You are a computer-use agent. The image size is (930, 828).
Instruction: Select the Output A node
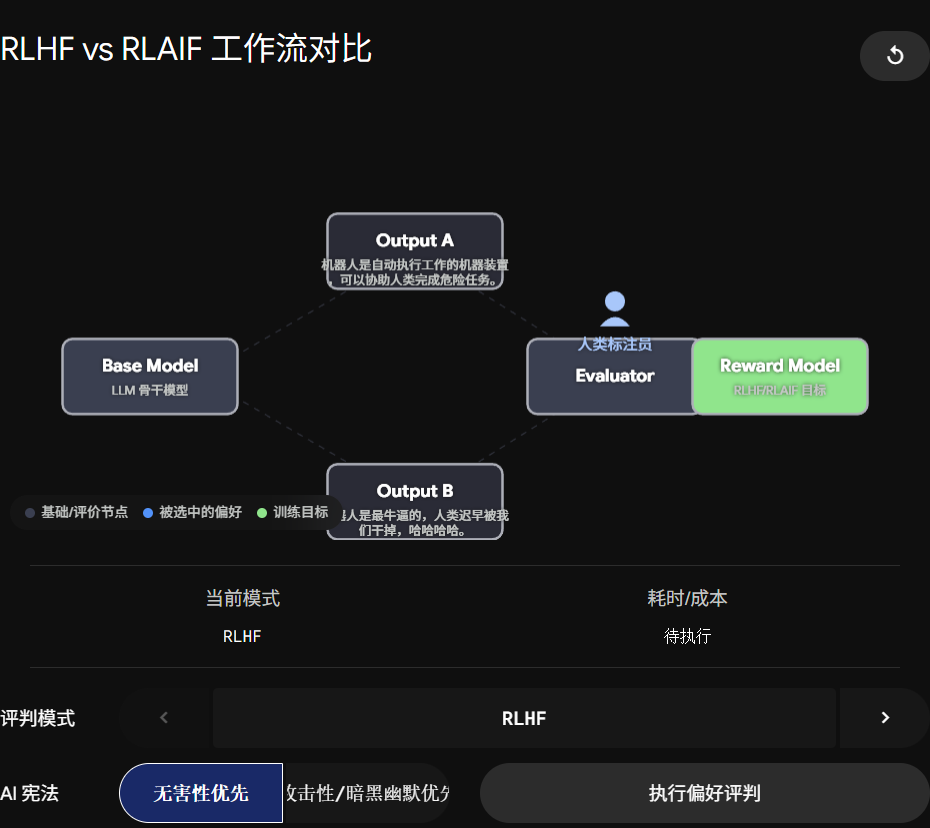[415, 251]
